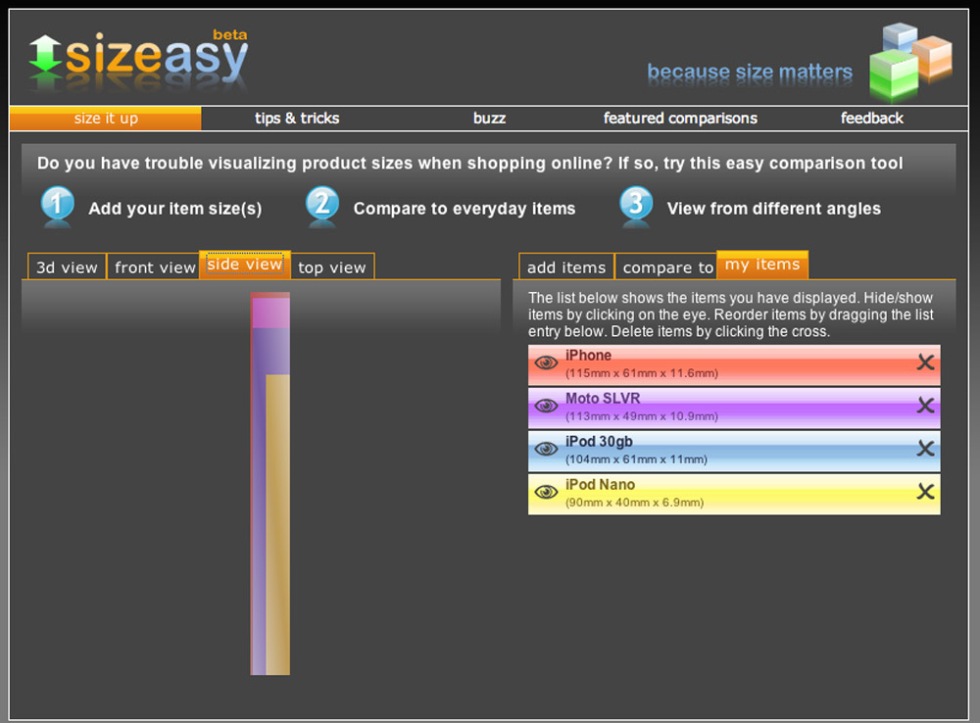Toggle the iPod Nano eye icon

coord(546,492)
